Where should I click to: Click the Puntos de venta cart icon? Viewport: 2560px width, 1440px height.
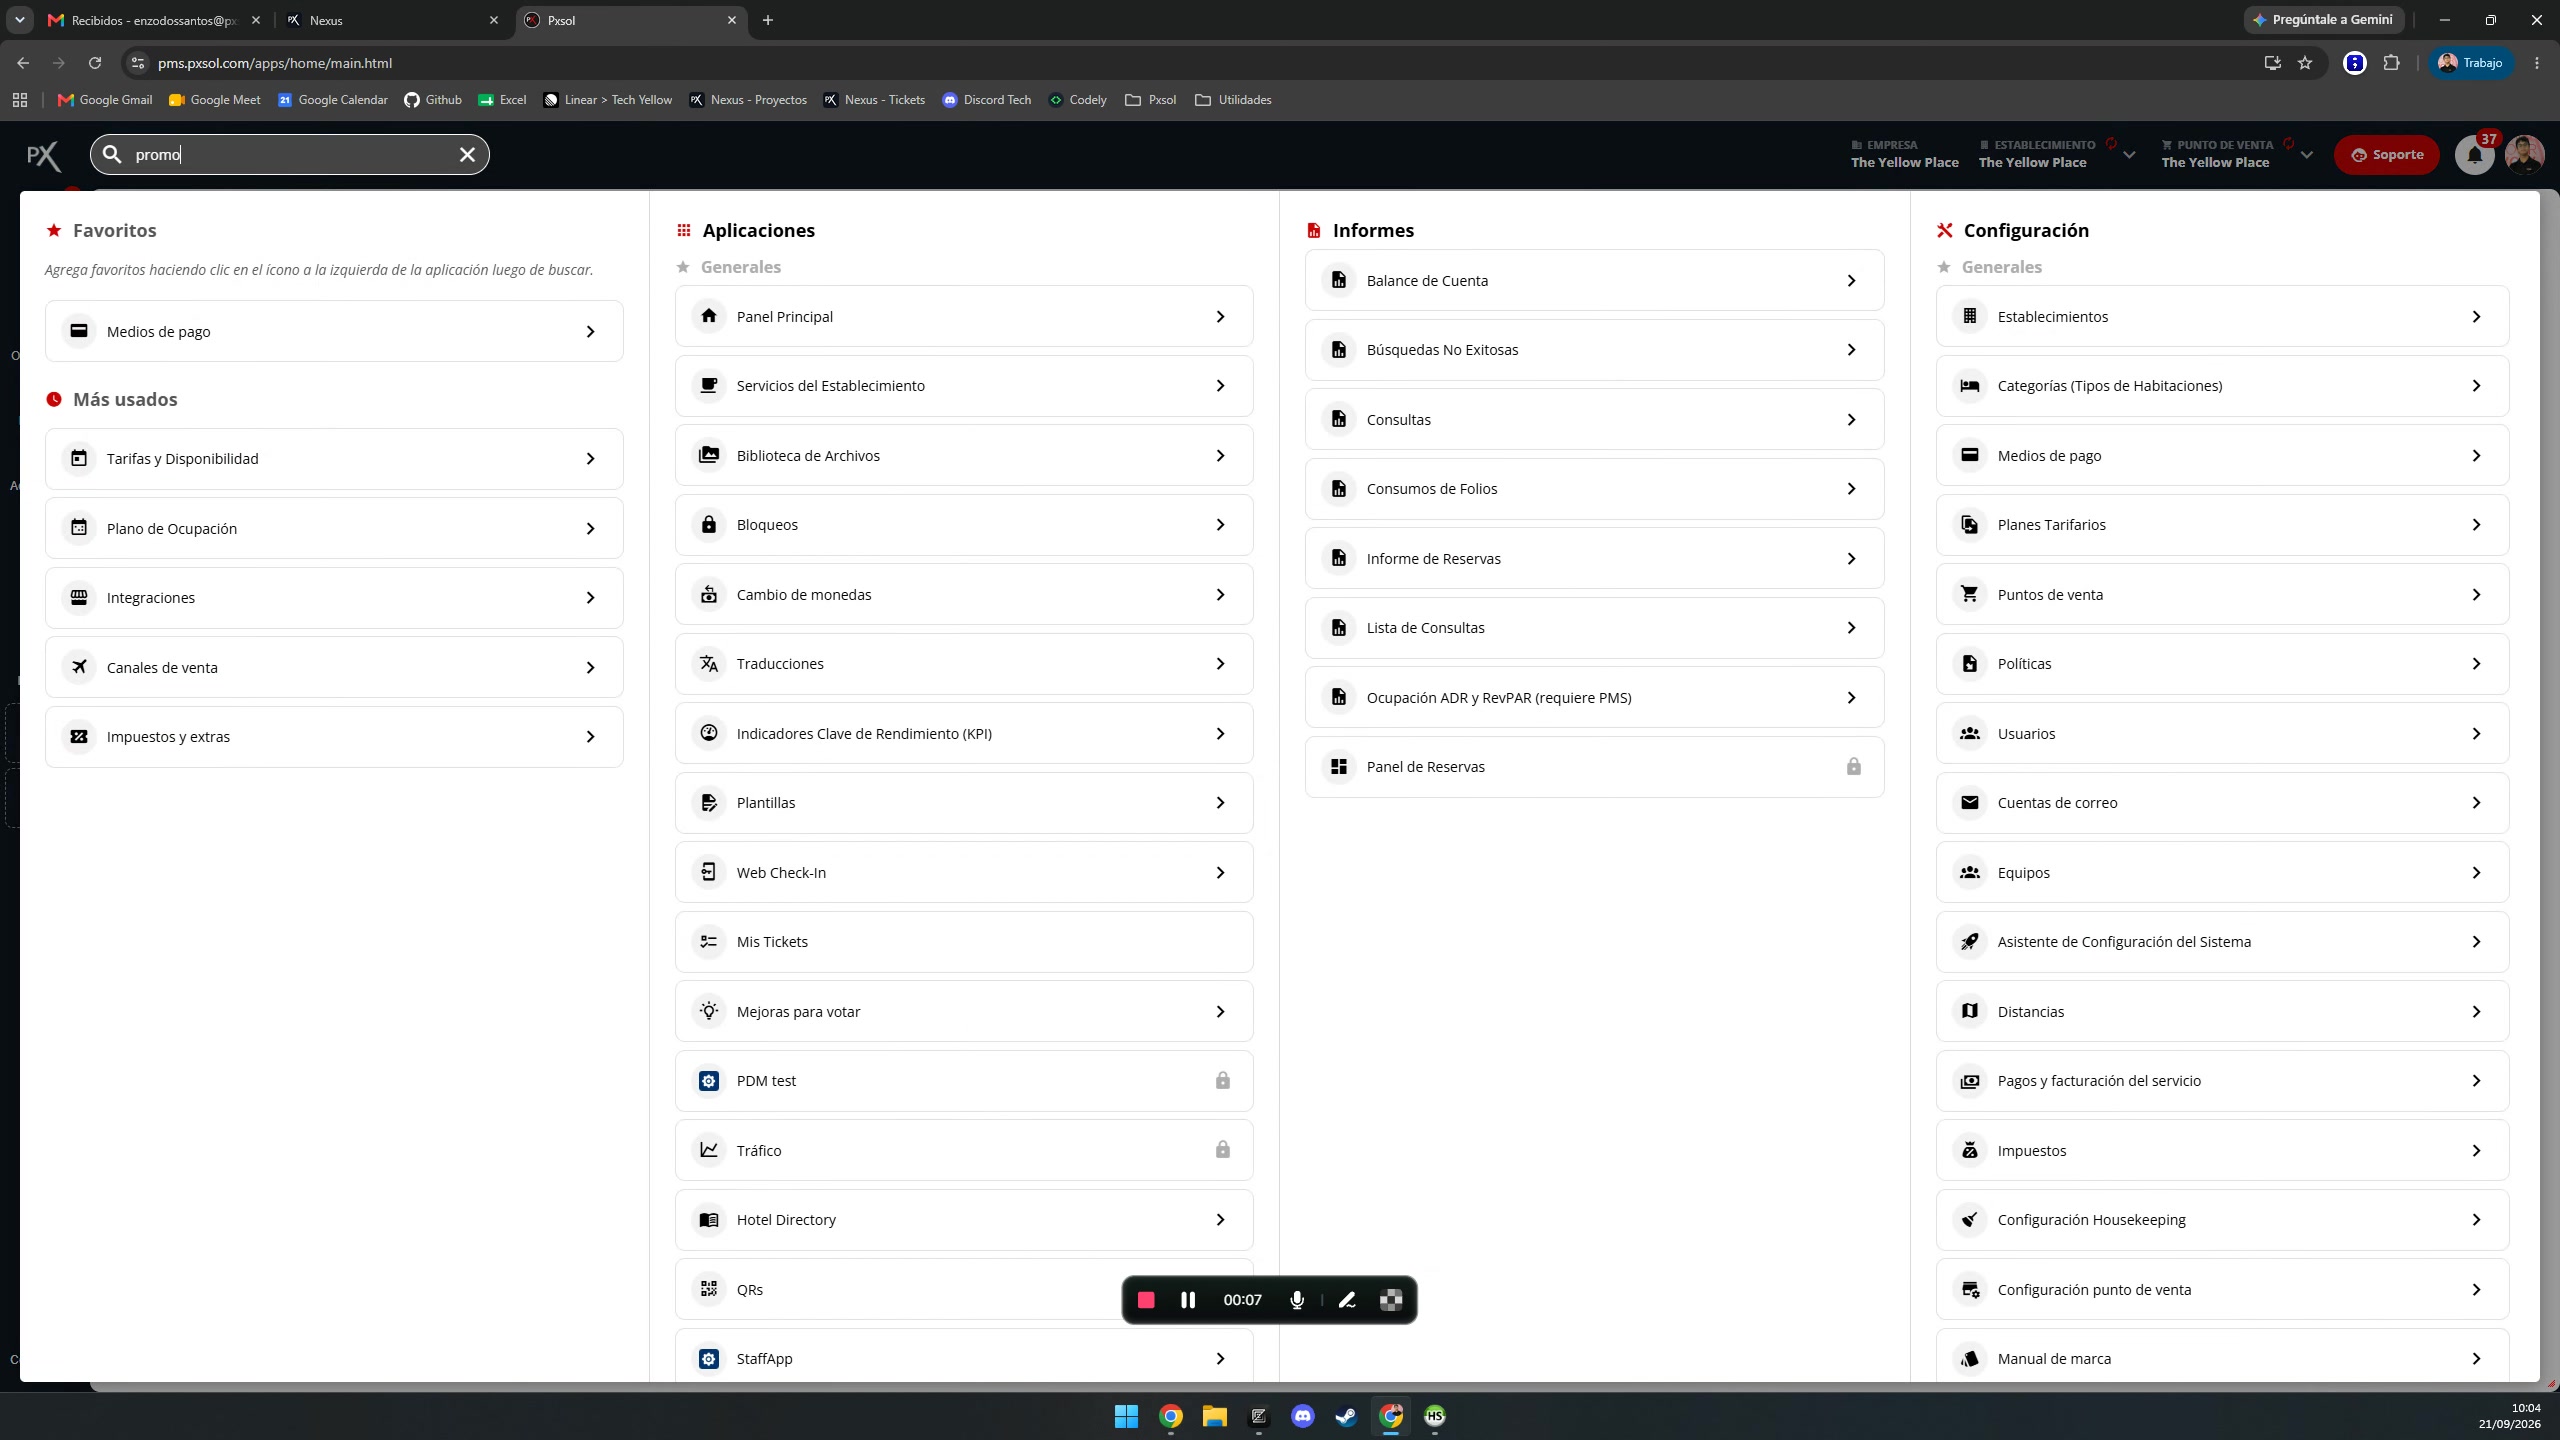1970,594
